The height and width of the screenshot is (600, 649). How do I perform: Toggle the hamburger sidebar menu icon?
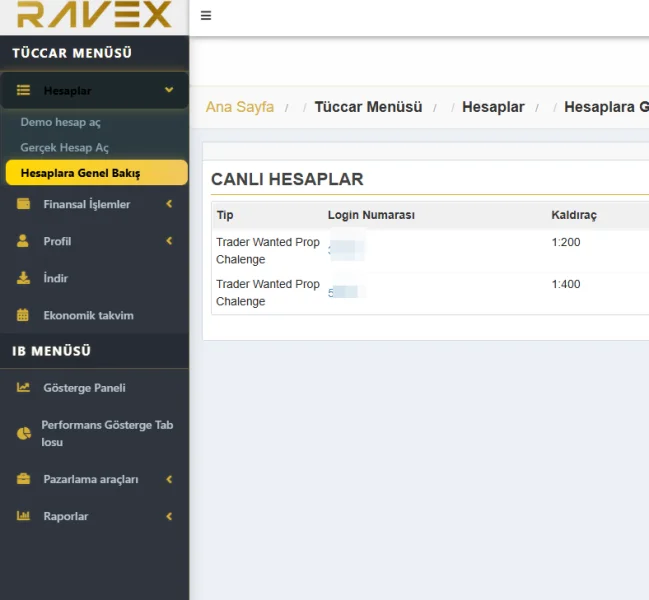pos(206,16)
